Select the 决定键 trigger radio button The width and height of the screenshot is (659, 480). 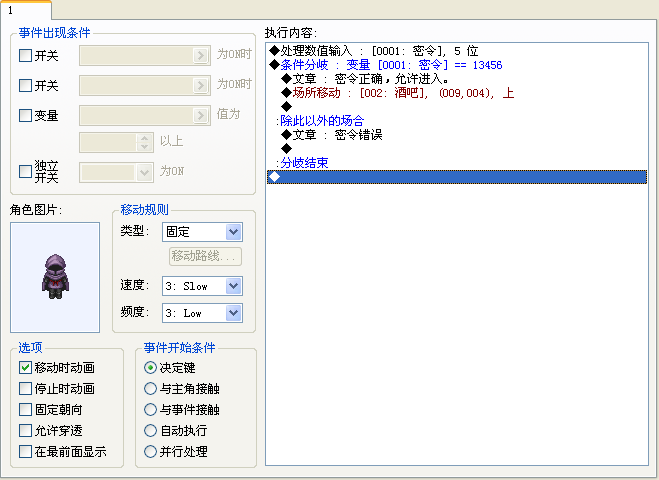tap(150, 368)
